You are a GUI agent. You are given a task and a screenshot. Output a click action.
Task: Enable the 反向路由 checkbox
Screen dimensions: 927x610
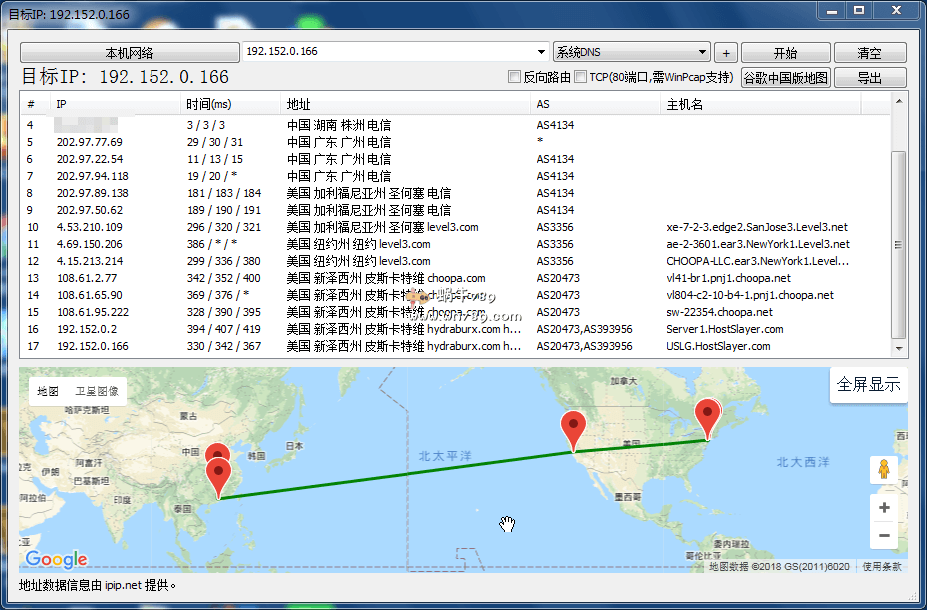pyautogui.click(x=515, y=77)
